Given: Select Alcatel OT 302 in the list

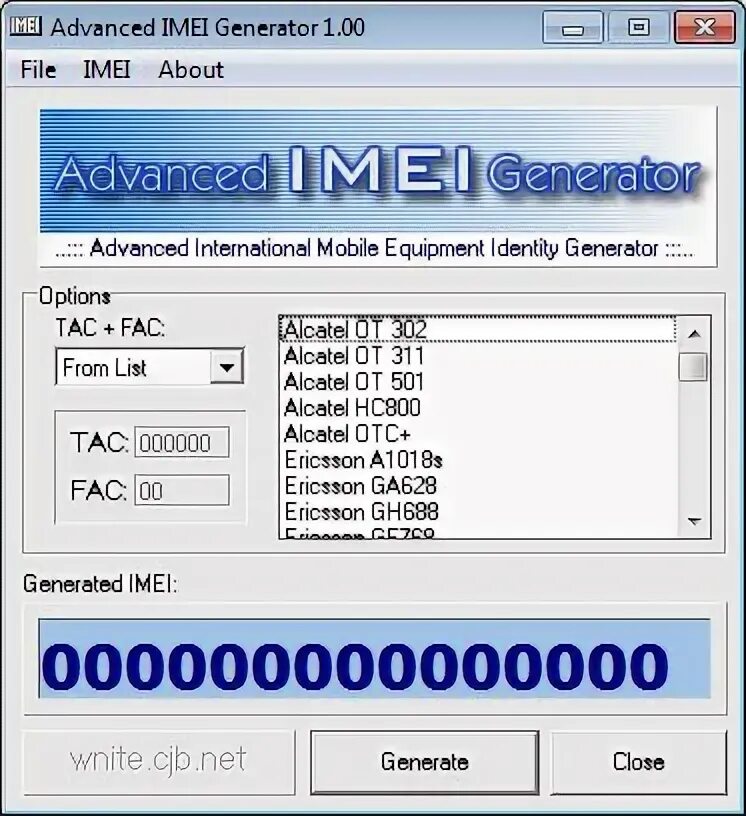Looking at the screenshot, I should click(478, 329).
